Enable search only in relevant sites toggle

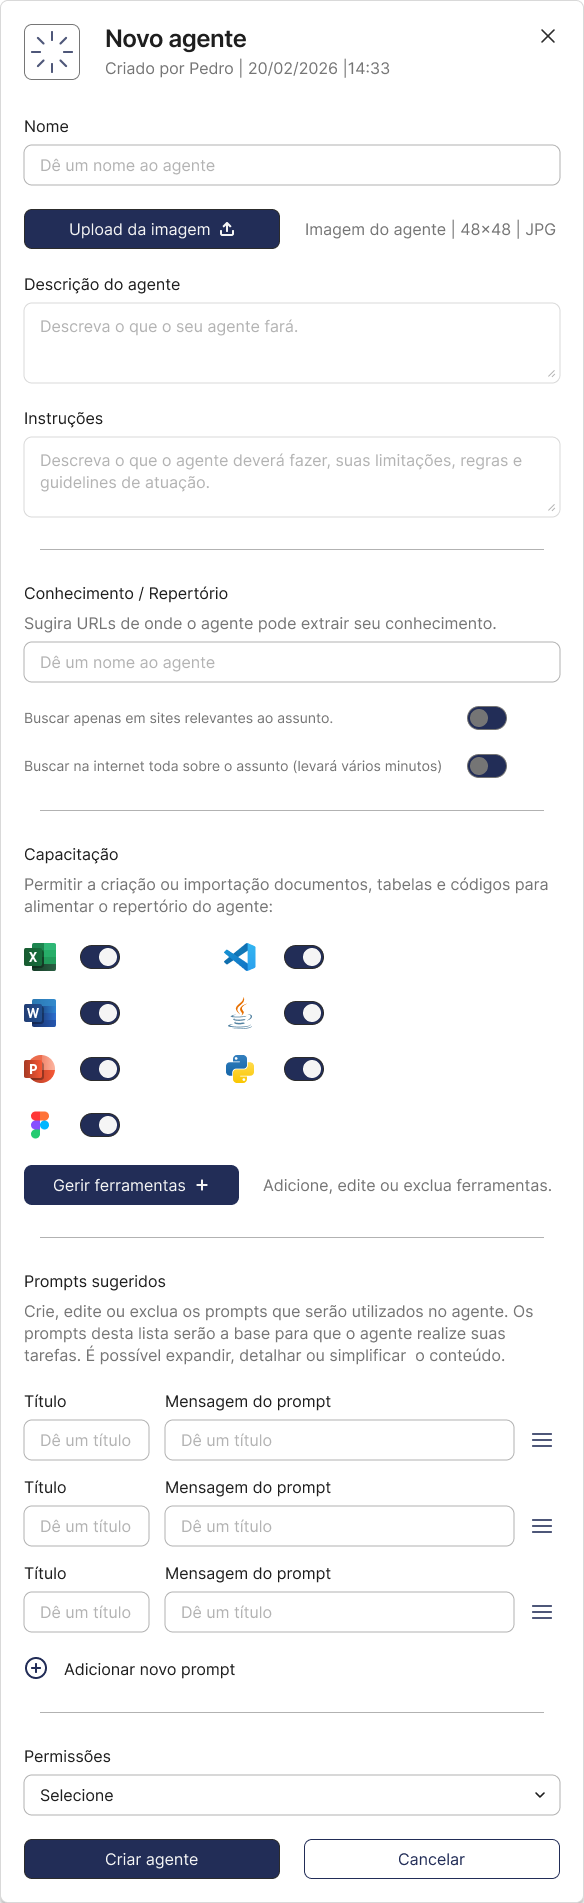(x=487, y=718)
